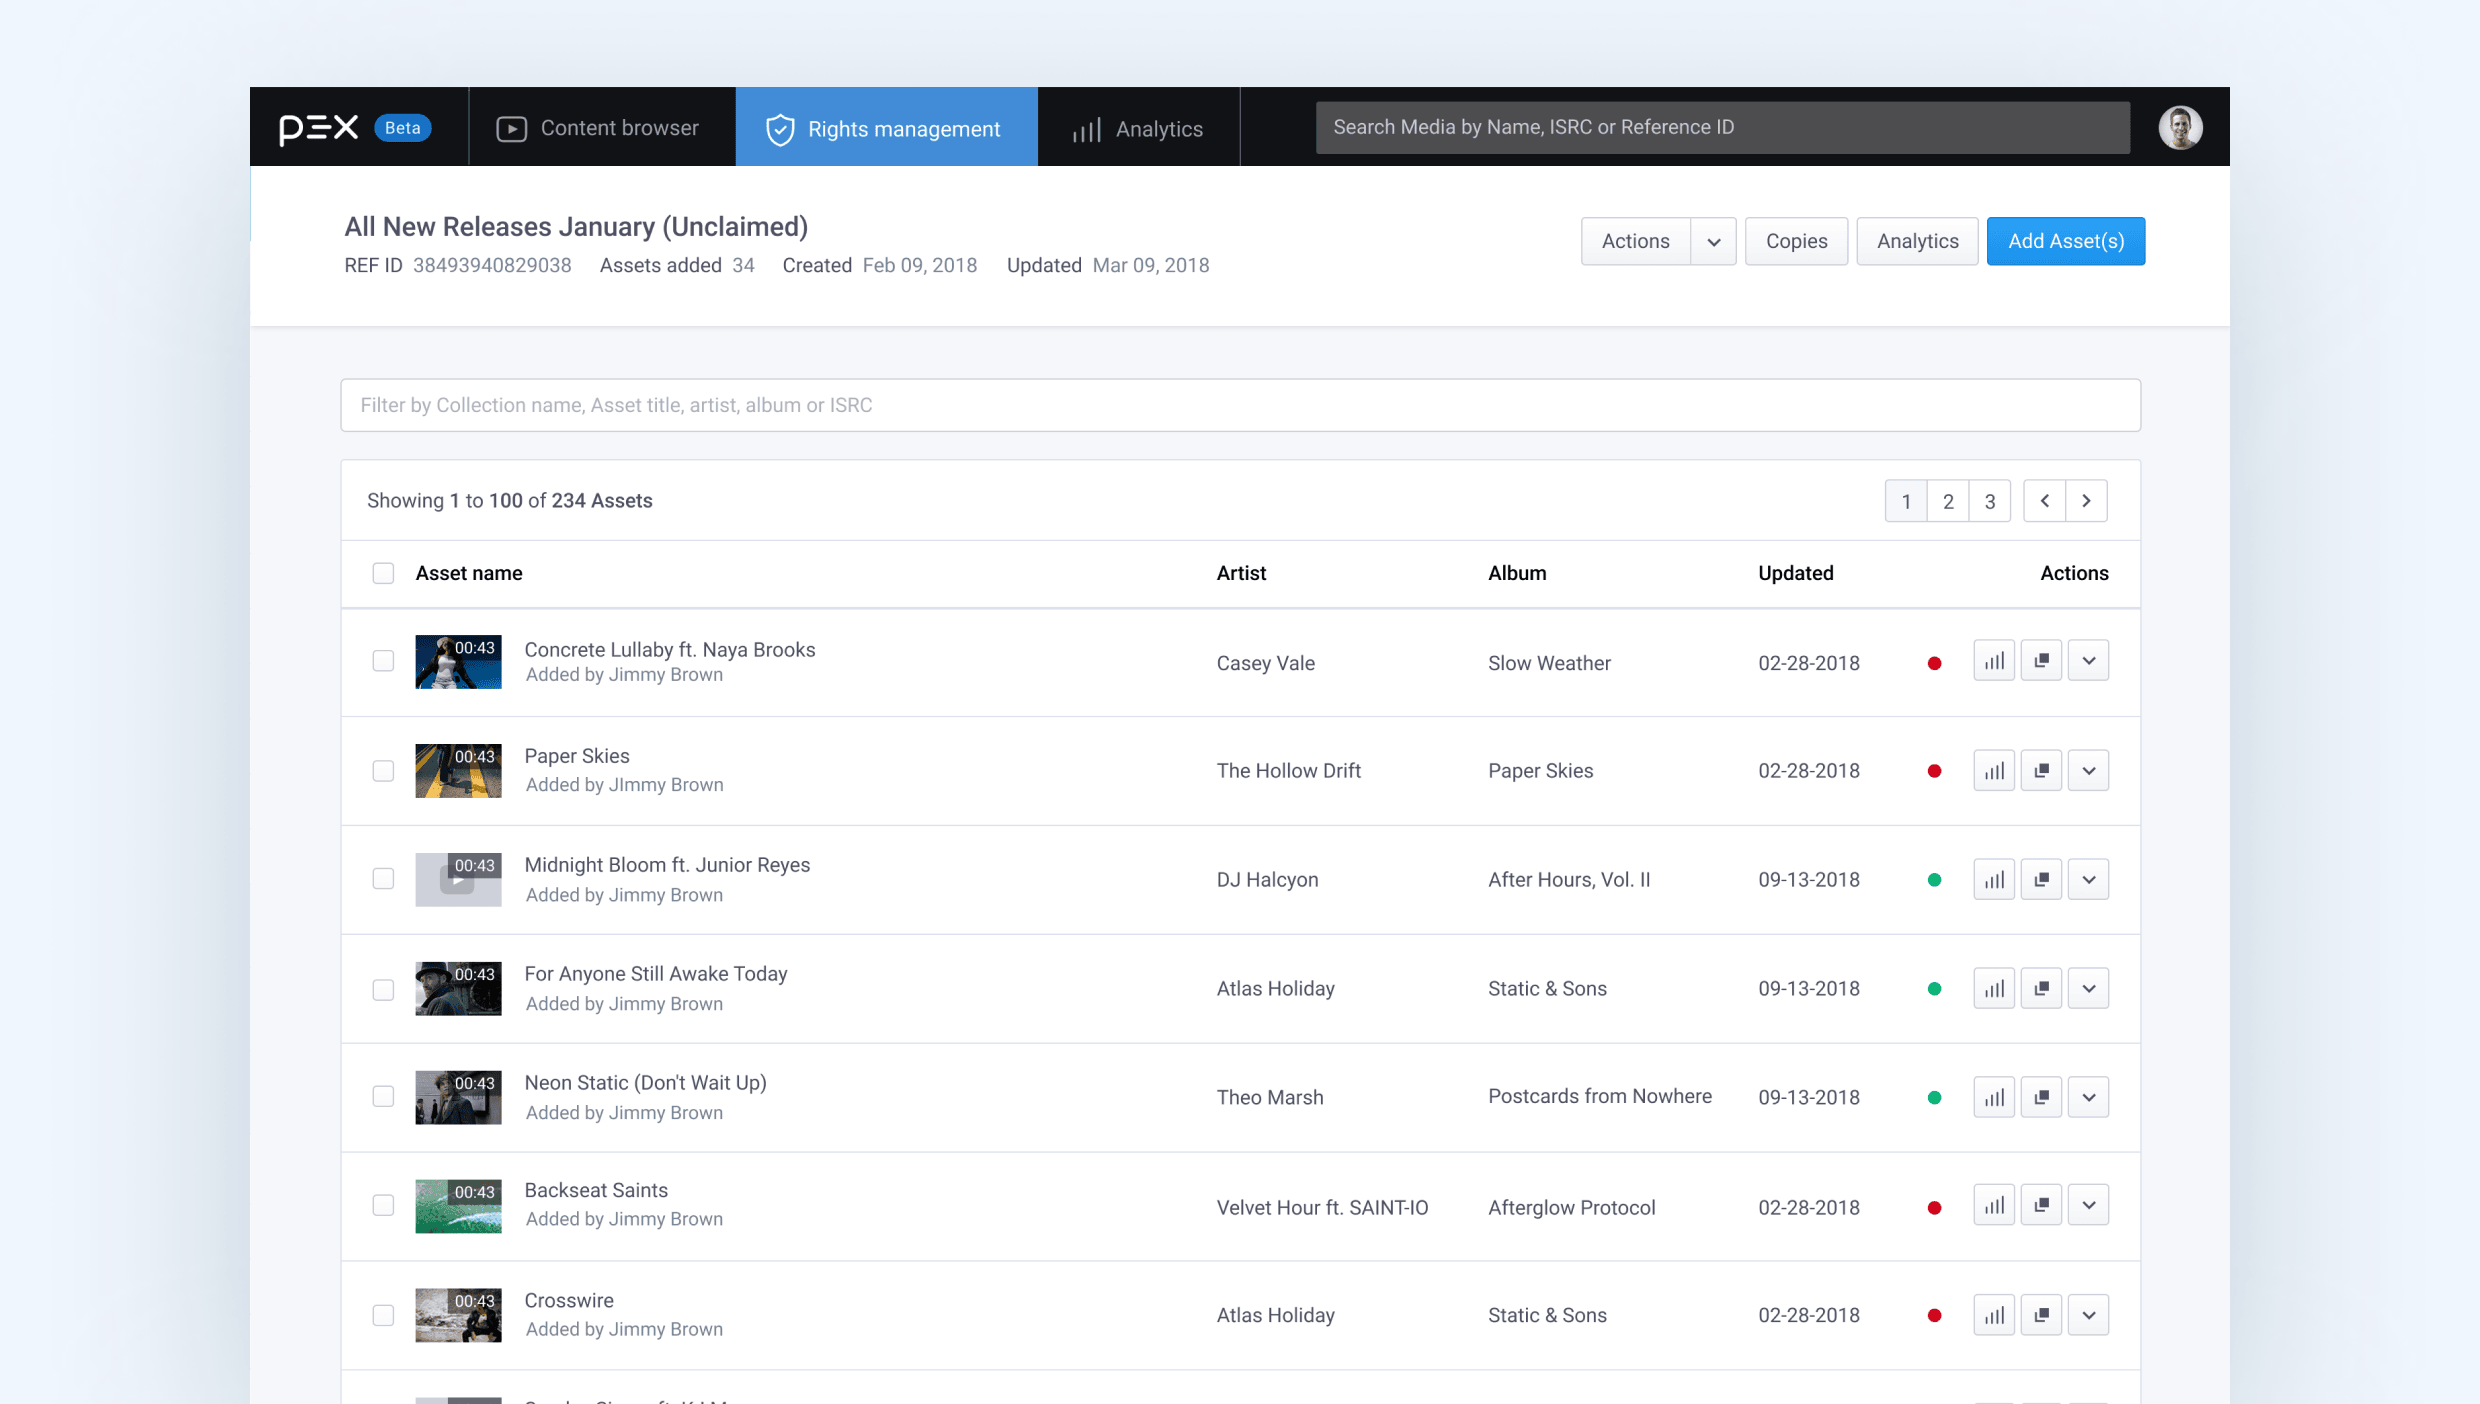Expand the header Actions dropdown arrow
Viewport: 2480px width, 1404px height.
(x=1713, y=242)
